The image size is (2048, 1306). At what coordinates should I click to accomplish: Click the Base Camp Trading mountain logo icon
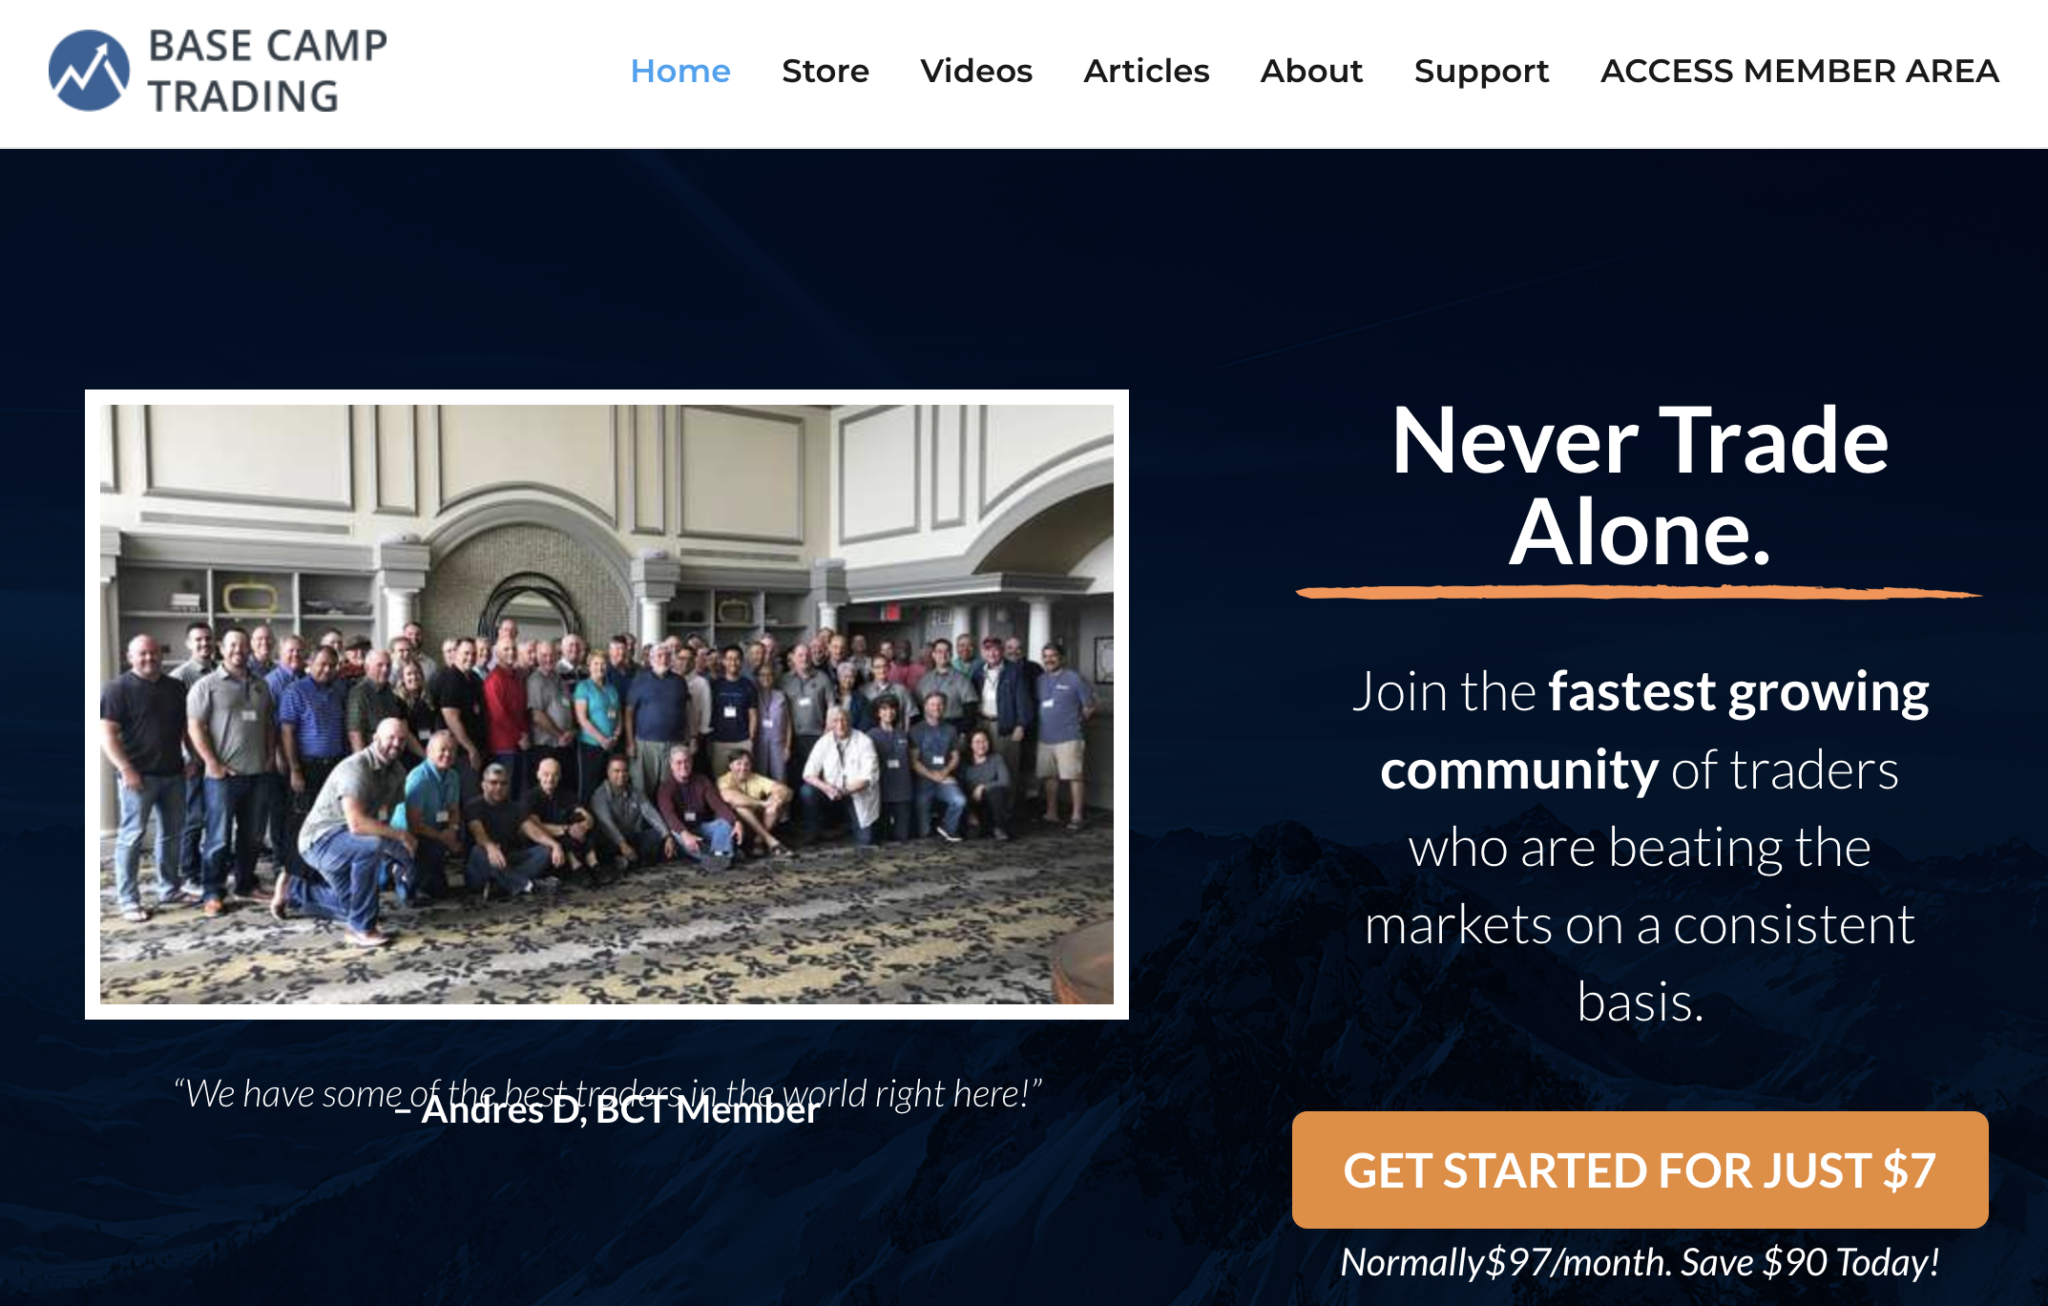(x=89, y=71)
